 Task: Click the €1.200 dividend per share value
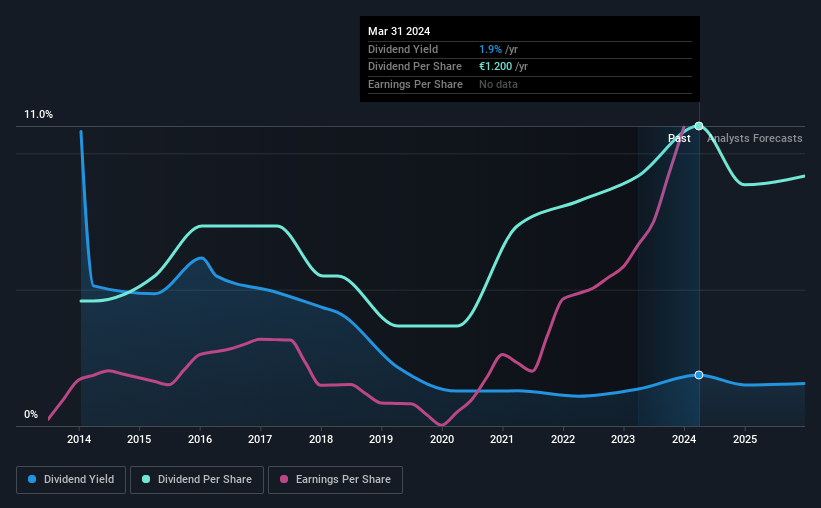(495, 67)
